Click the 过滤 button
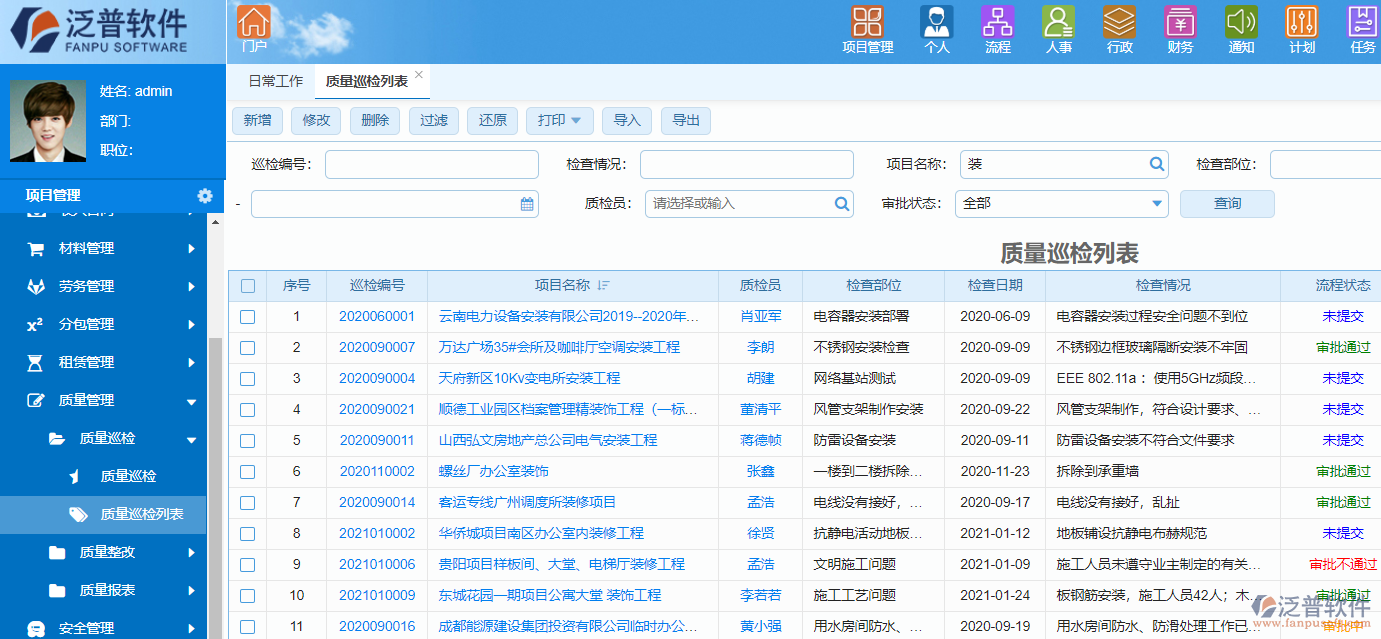Screen dimensions: 1381x639 (434, 121)
